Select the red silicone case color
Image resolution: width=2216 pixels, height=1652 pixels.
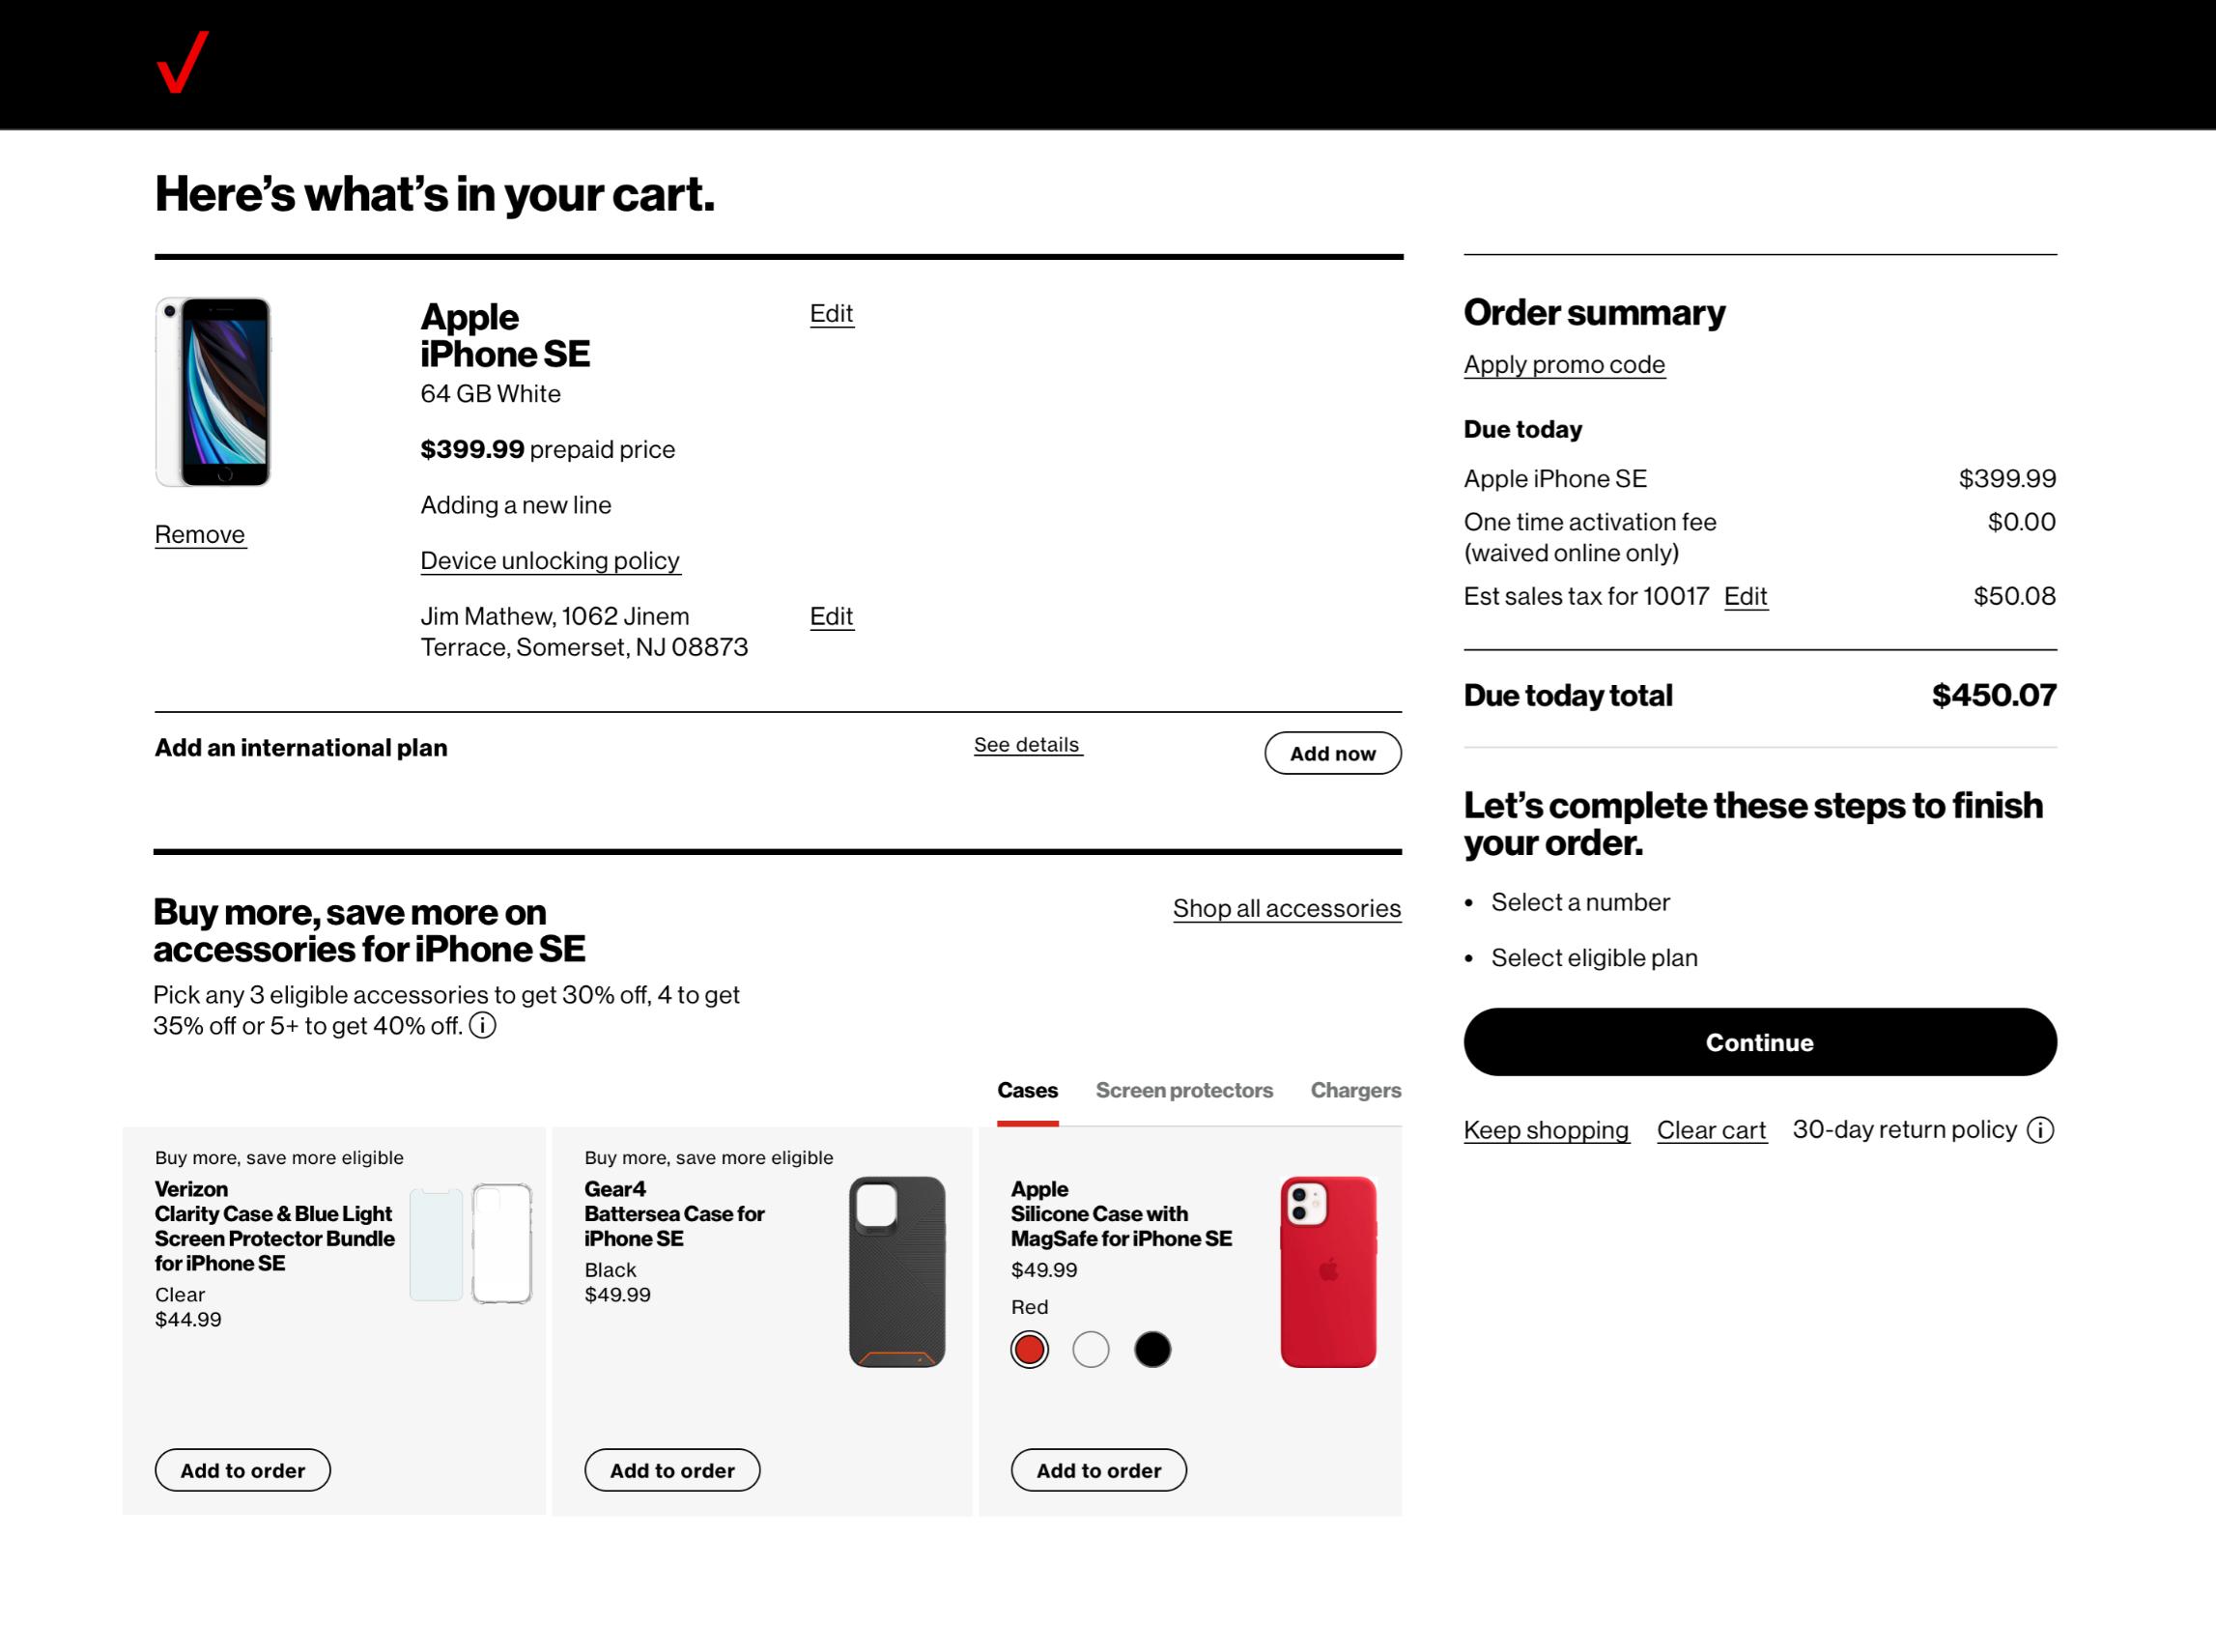tap(1029, 1349)
